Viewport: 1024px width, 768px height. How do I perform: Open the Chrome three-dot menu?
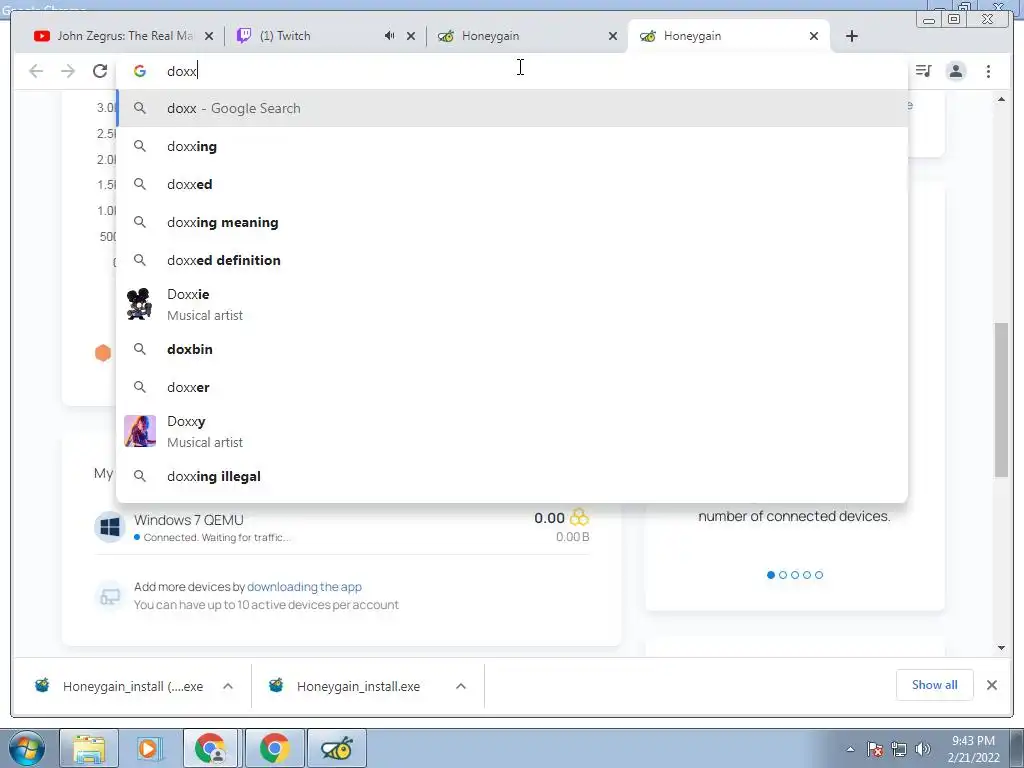click(x=988, y=71)
